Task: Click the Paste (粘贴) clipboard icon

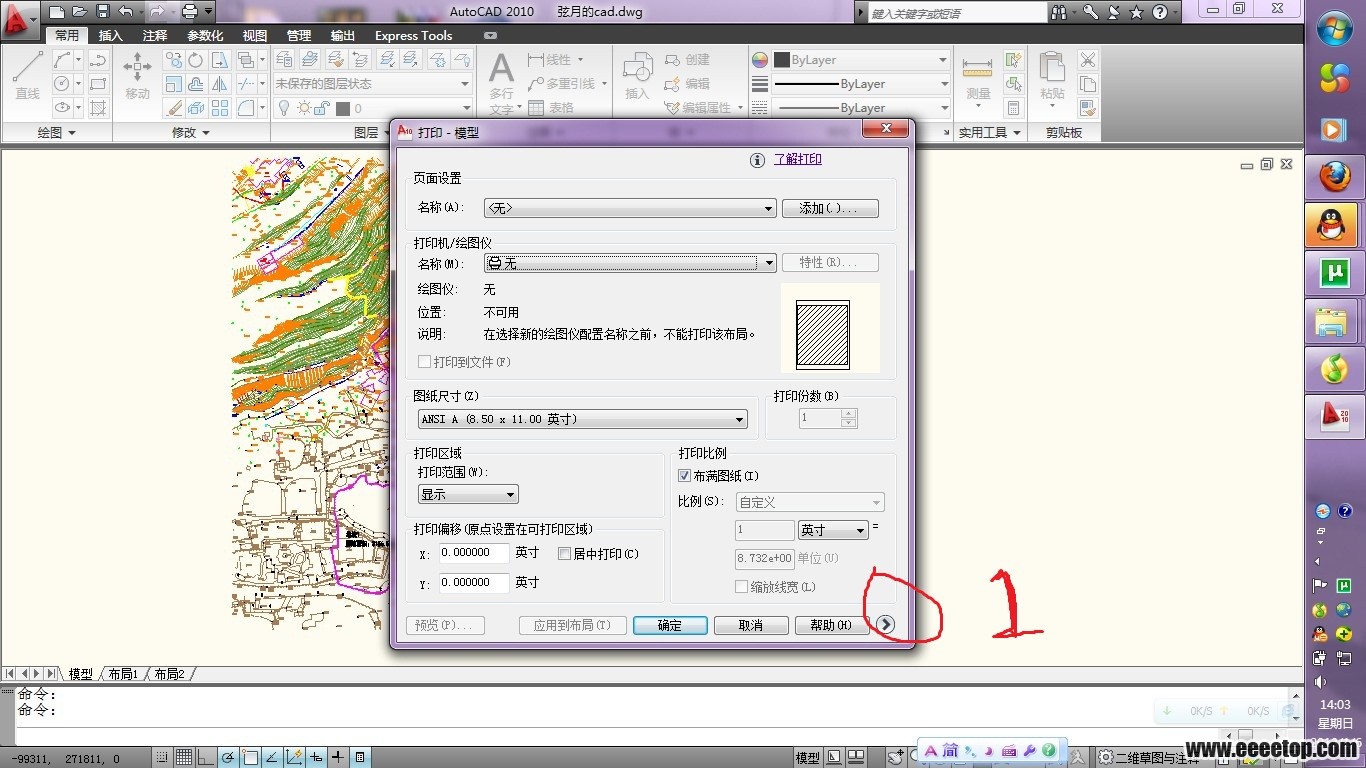Action: (x=1052, y=75)
